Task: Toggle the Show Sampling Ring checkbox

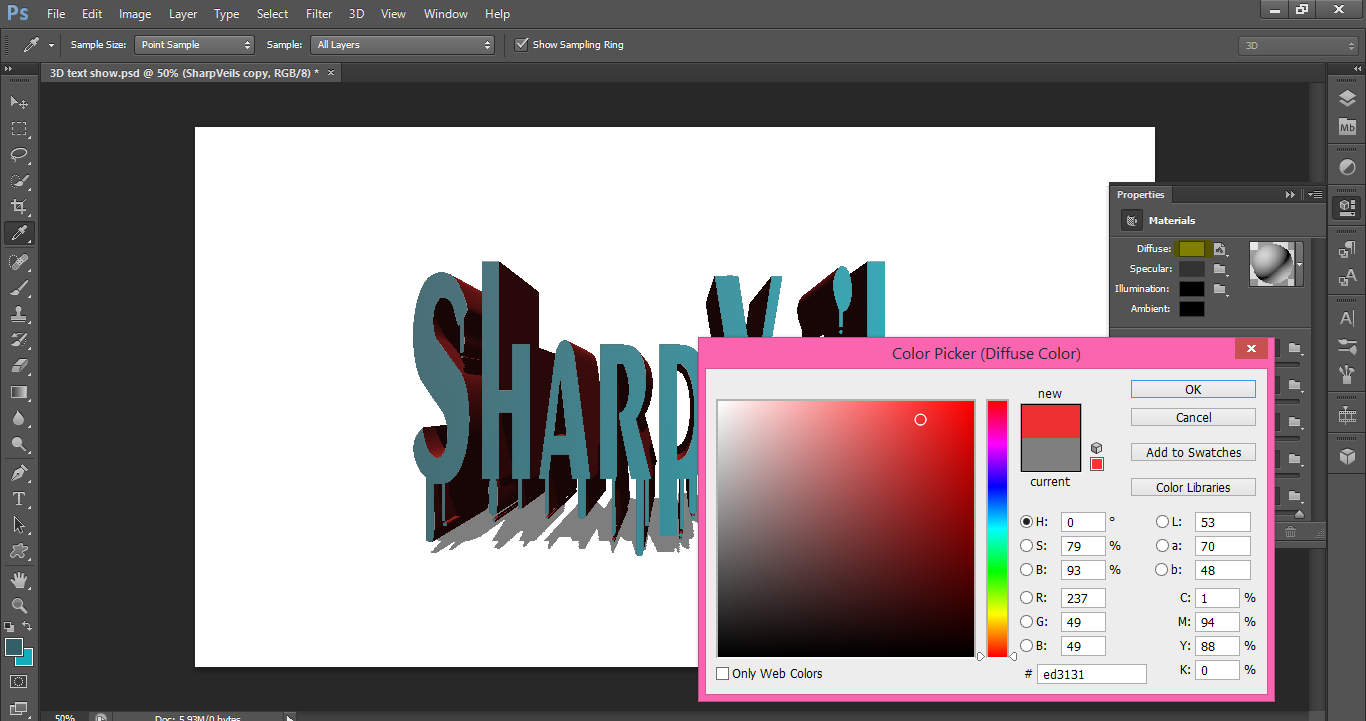Action: [x=521, y=45]
